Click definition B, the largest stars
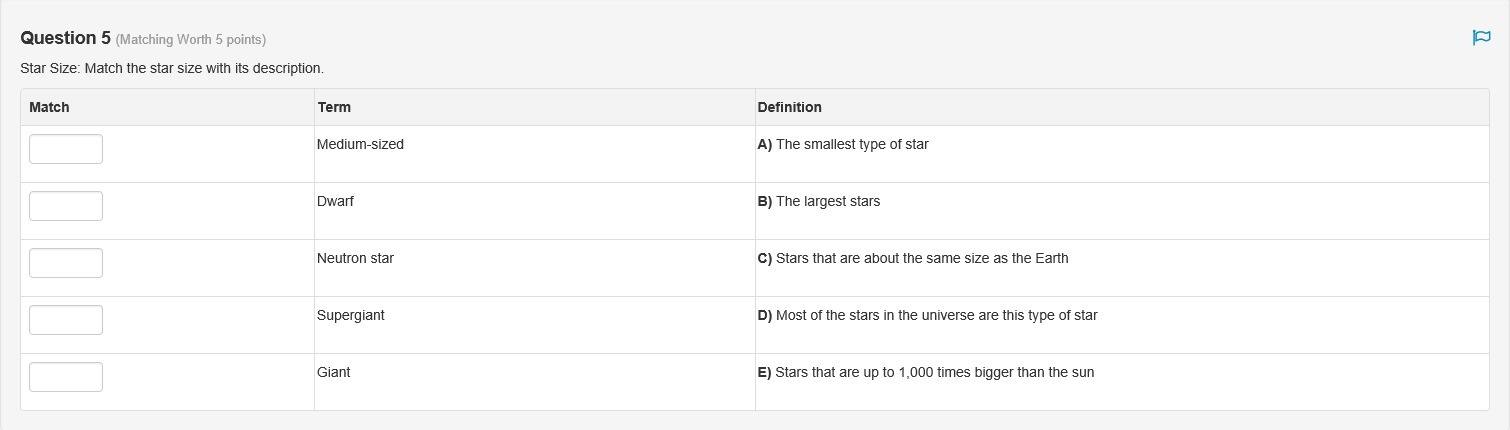The width and height of the screenshot is (1510, 430). click(819, 201)
